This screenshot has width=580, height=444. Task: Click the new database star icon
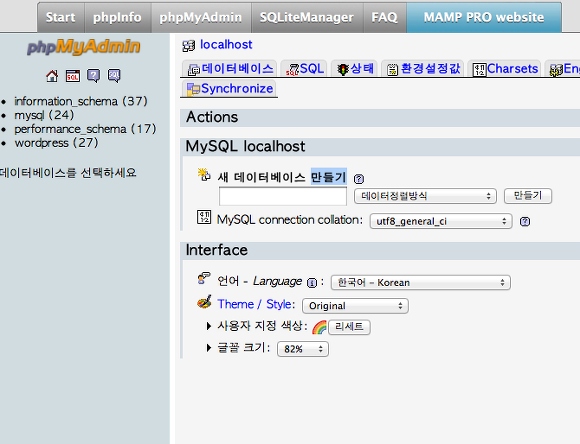(x=204, y=175)
